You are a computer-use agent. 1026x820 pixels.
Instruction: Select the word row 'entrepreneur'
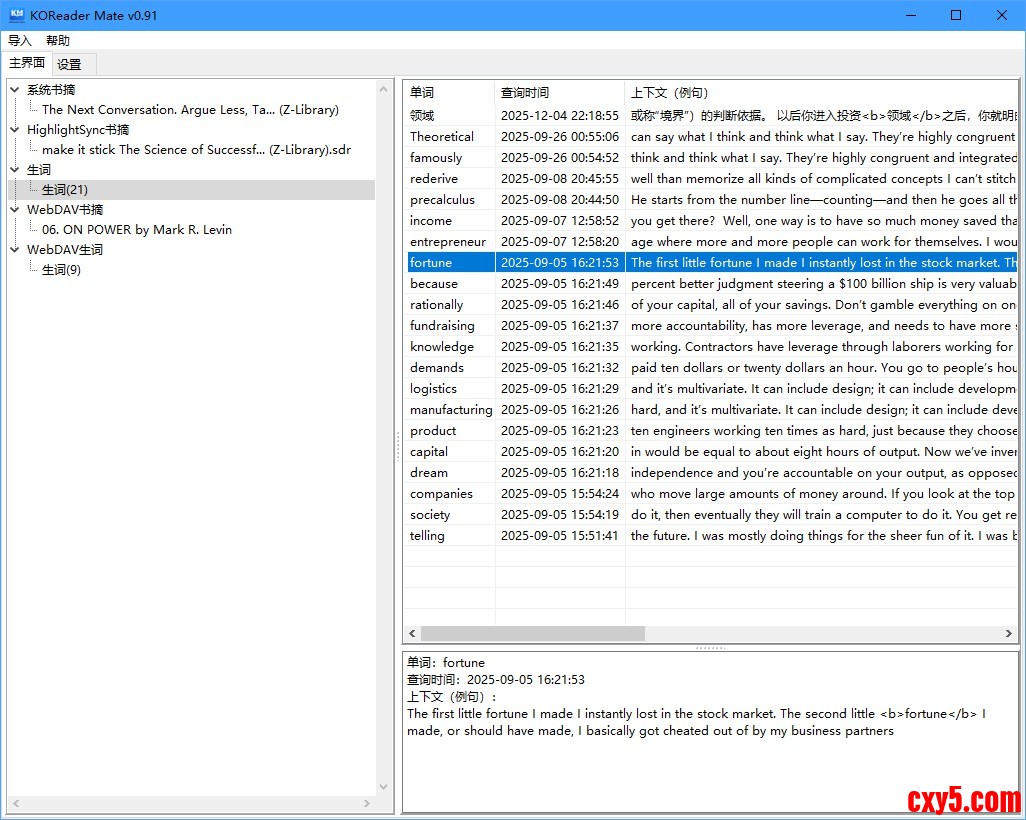448,242
